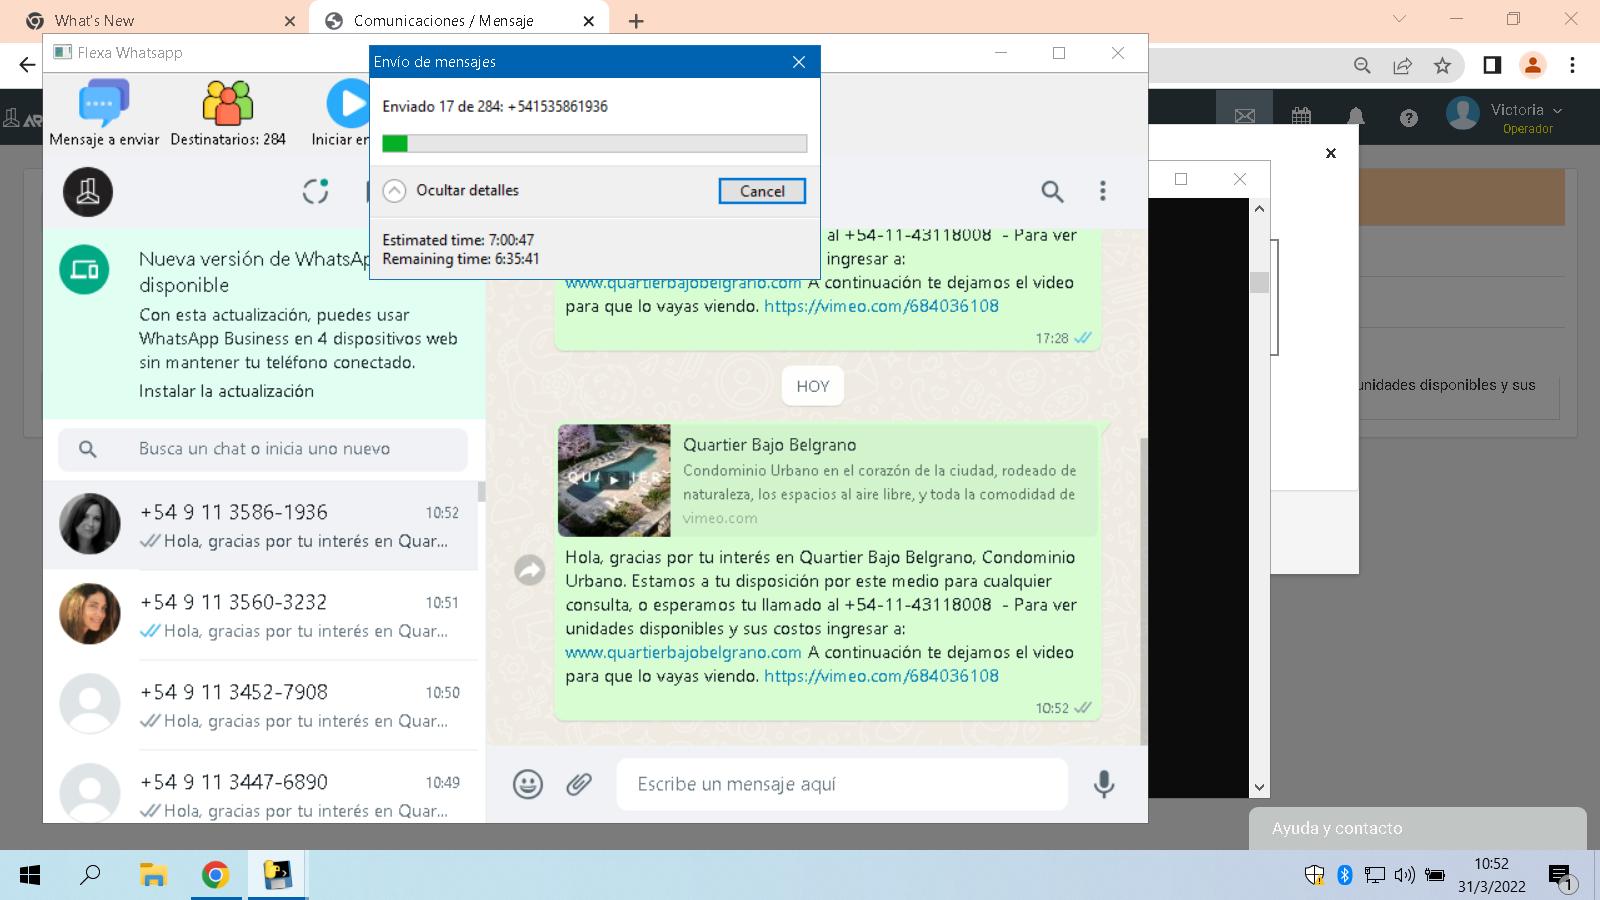Viewport: 1600px width, 900px height.
Task: Open the Chrome three-dot menu
Action: [x=1572, y=65]
